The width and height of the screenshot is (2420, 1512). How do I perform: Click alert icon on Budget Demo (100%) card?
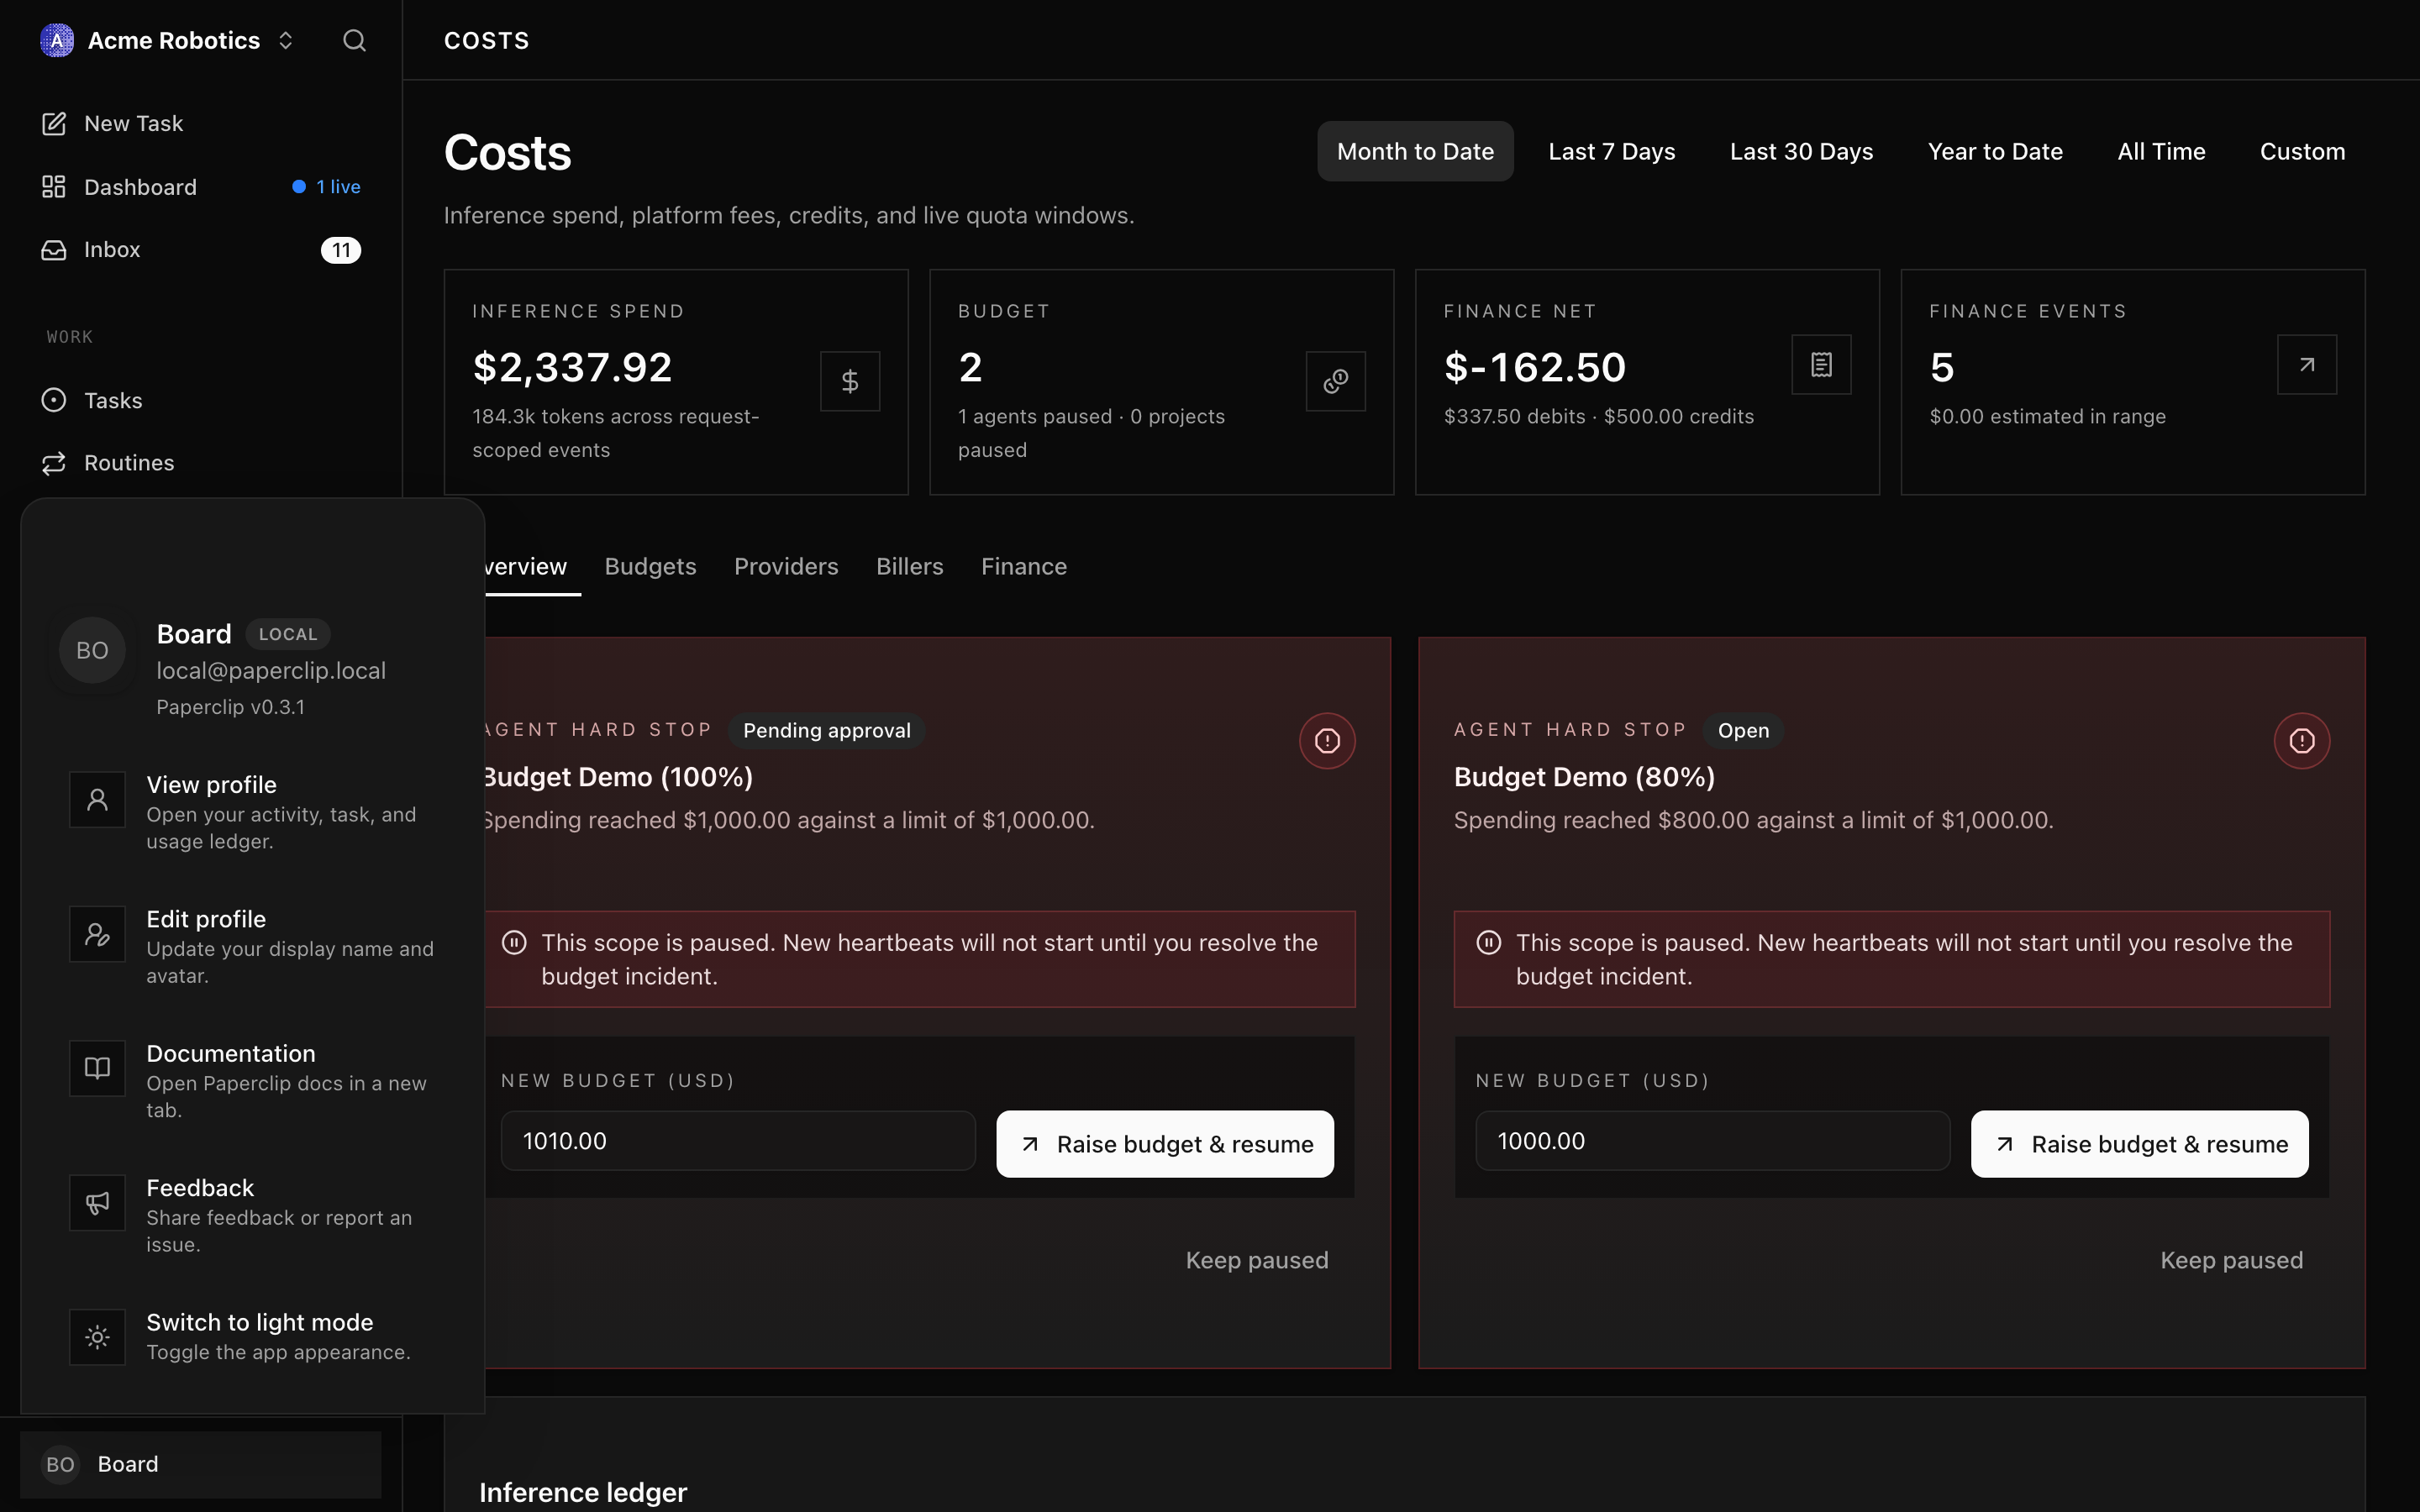tap(1327, 741)
